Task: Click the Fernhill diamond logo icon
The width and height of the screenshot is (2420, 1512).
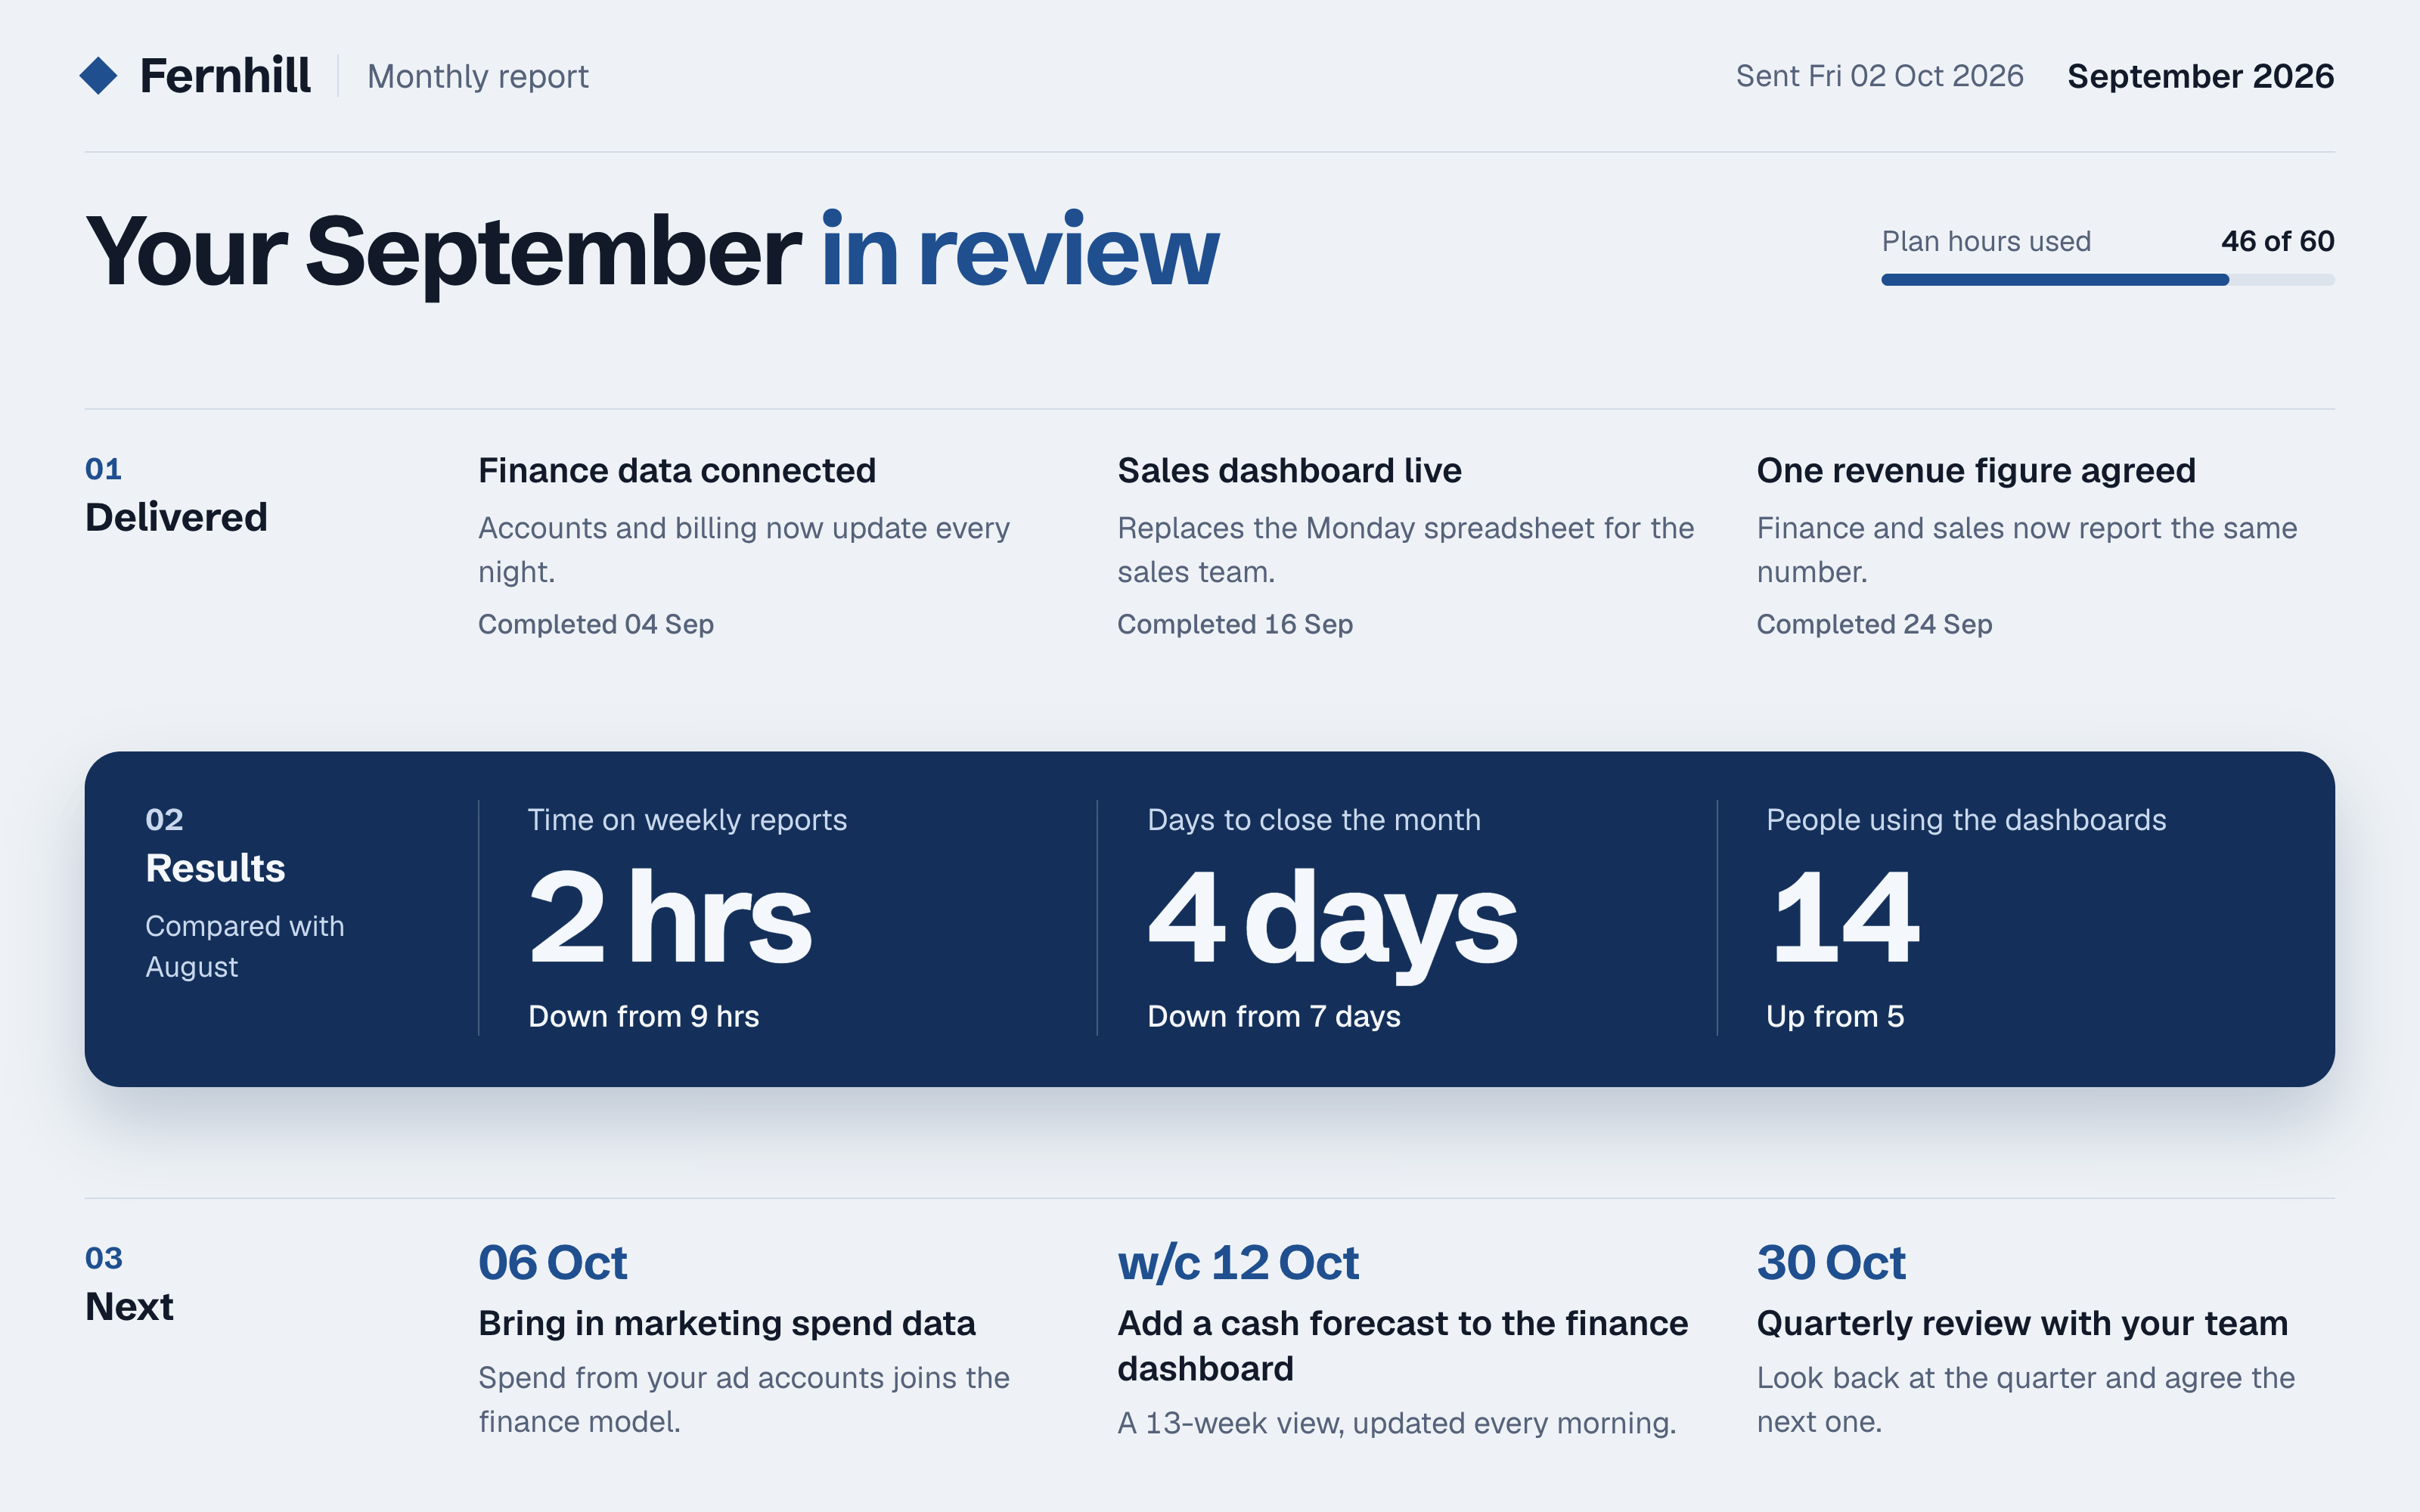Action: point(98,76)
